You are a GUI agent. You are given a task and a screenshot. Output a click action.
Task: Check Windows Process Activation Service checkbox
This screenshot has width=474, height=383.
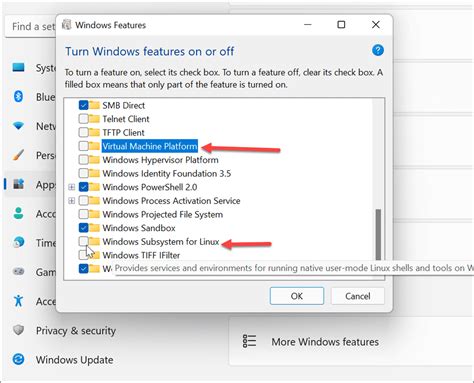click(x=83, y=201)
